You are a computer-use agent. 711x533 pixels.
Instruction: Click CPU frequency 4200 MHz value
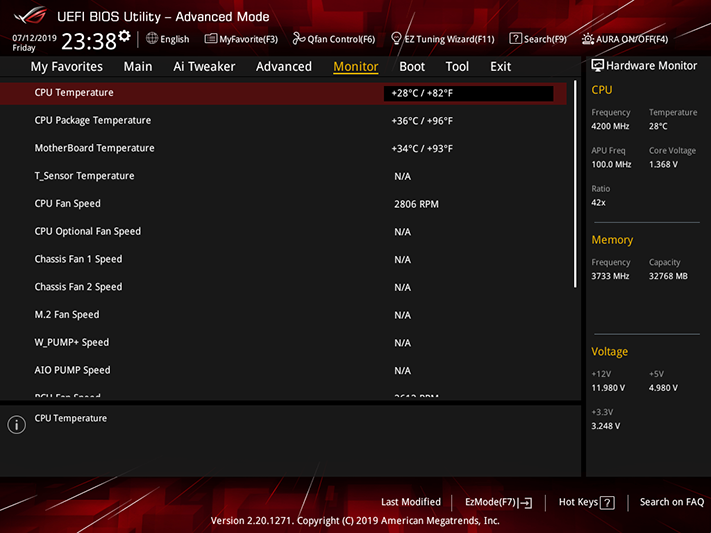610,127
